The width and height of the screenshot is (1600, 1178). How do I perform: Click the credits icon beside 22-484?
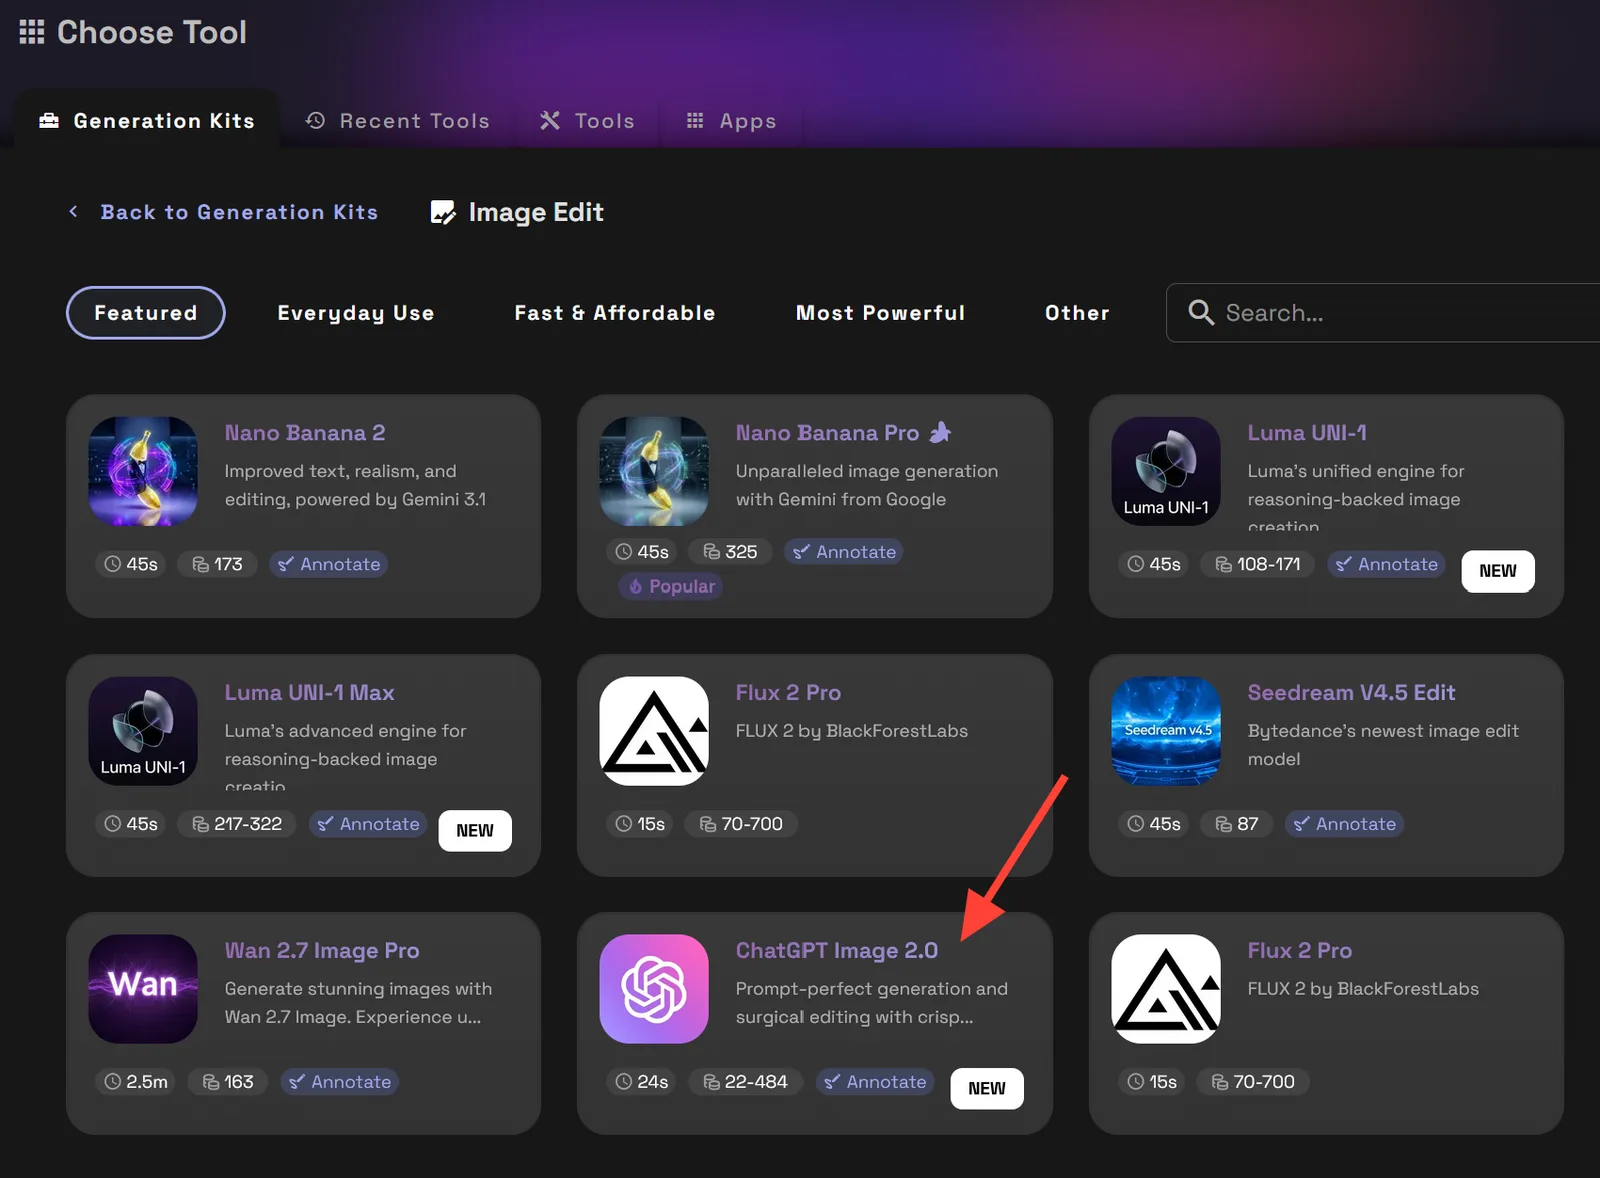pyautogui.click(x=712, y=1082)
